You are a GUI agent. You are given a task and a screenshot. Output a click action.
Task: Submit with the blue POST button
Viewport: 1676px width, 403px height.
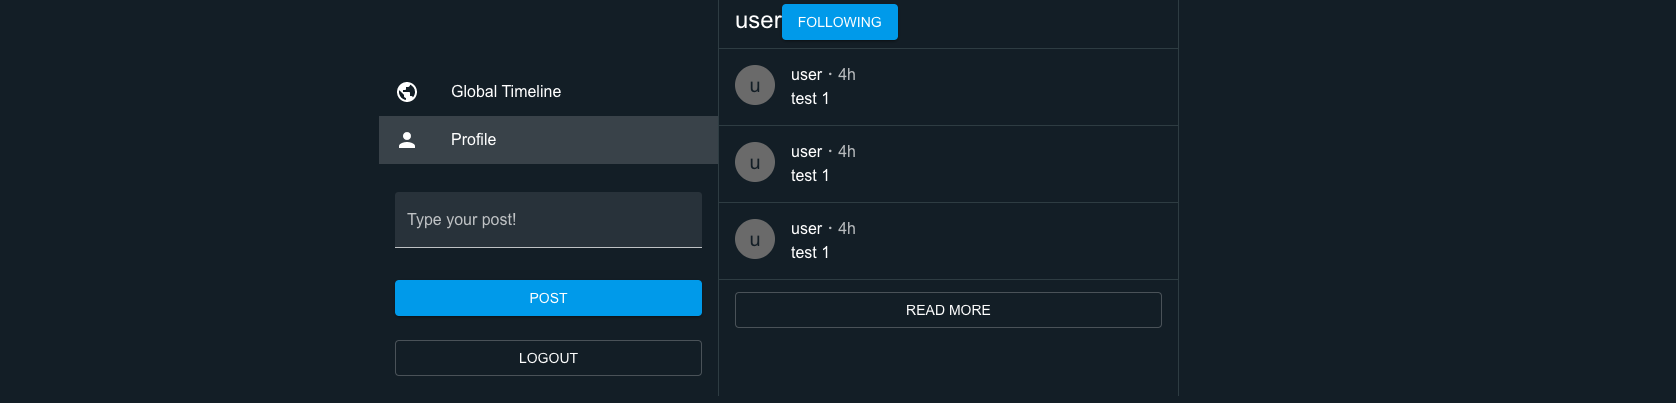[x=548, y=298]
